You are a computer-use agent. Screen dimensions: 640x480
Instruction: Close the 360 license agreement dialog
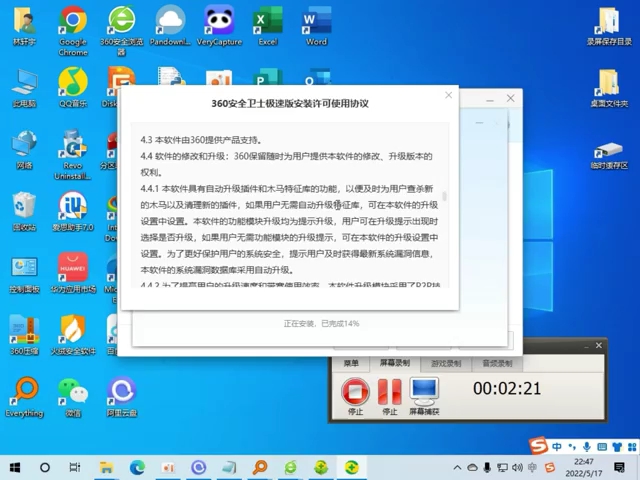click(449, 95)
